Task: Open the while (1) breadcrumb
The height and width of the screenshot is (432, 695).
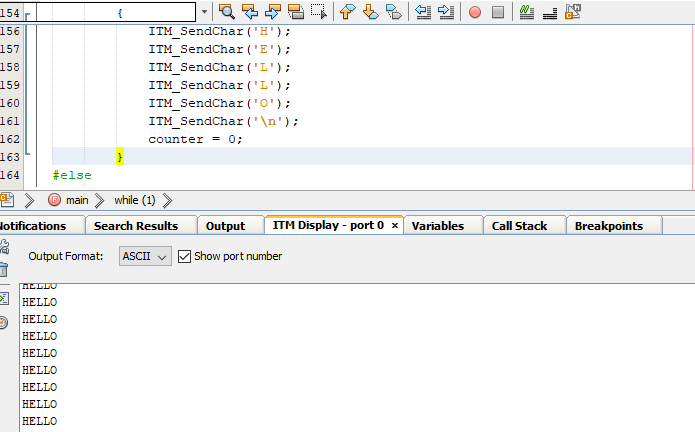Action: (x=134, y=200)
